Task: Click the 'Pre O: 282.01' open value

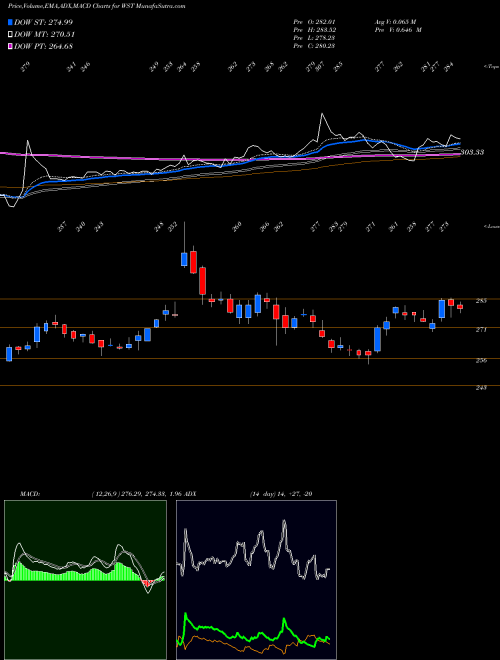Action: pyautogui.click(x=314, y=22)
